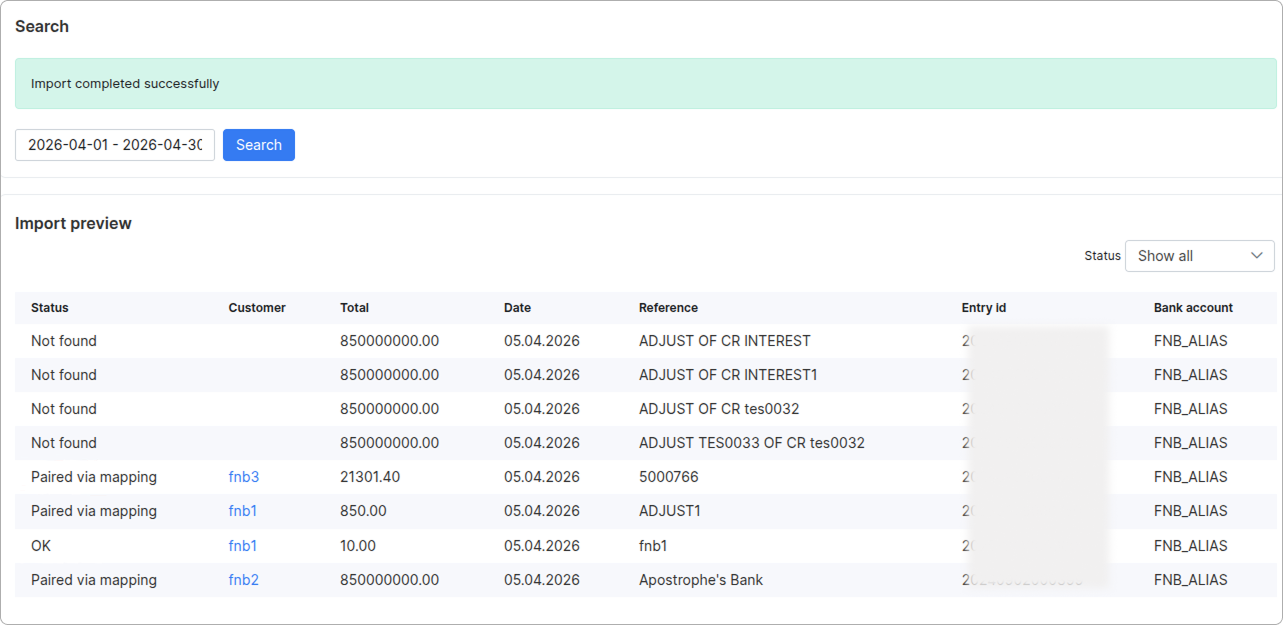
Task: Click the Status column header
Action: (50, 308)
